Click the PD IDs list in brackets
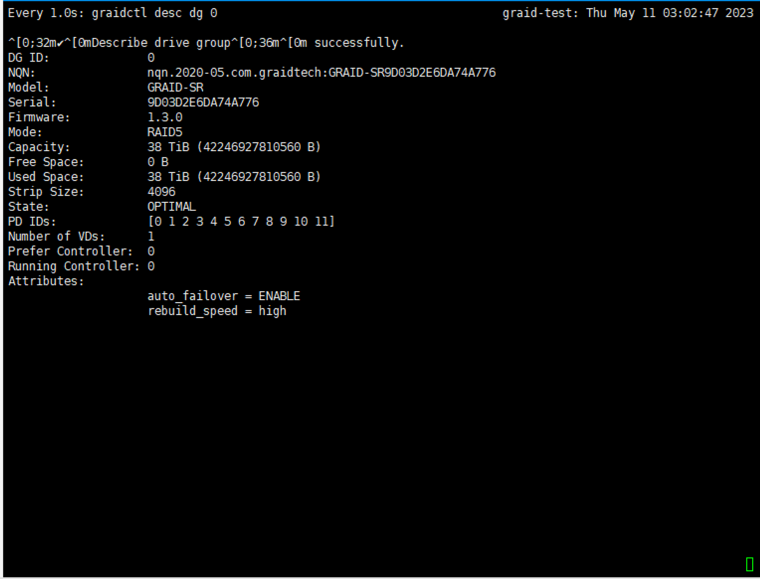The width and height of the screenshot is (760, 579). tap(241, 221)
